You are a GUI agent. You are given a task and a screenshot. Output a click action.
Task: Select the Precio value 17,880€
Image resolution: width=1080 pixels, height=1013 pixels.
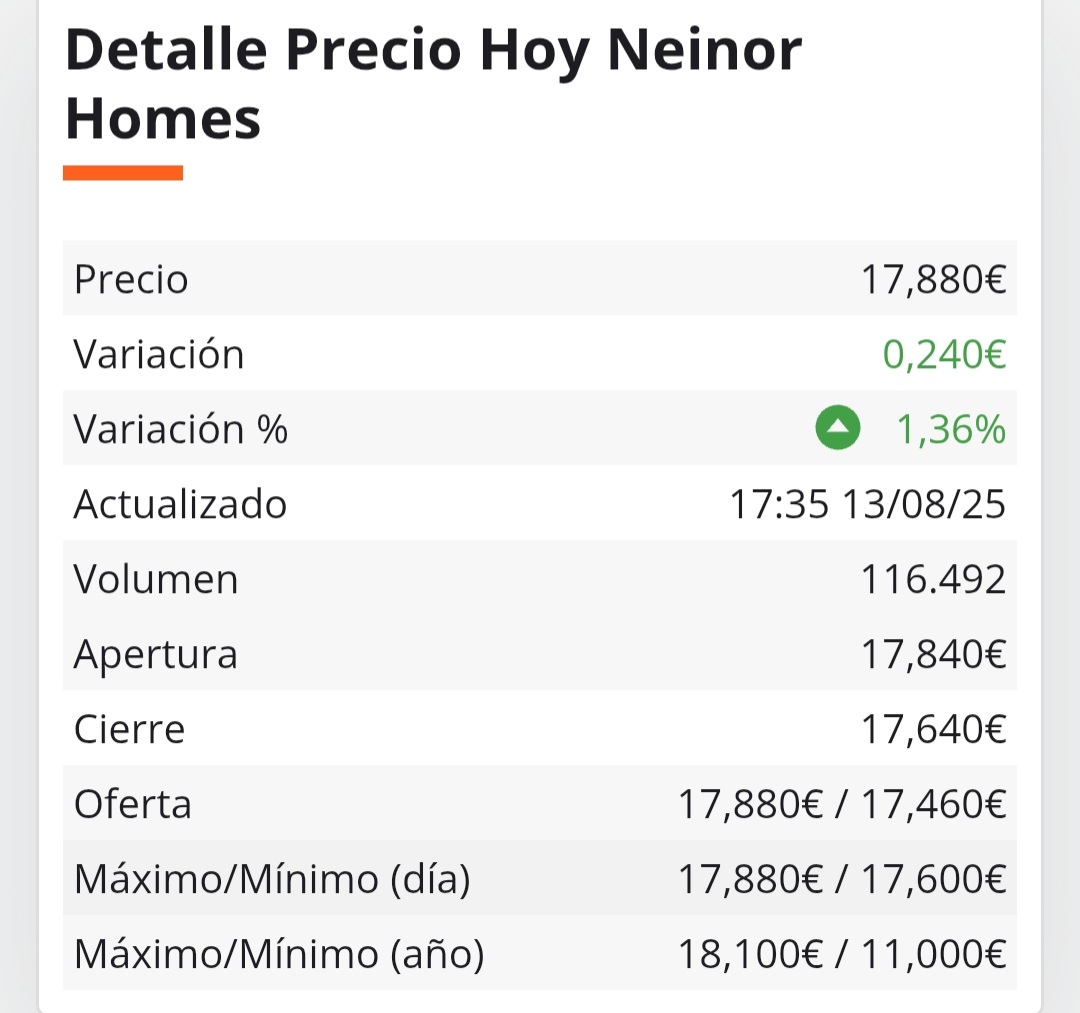tap(933, 280)
